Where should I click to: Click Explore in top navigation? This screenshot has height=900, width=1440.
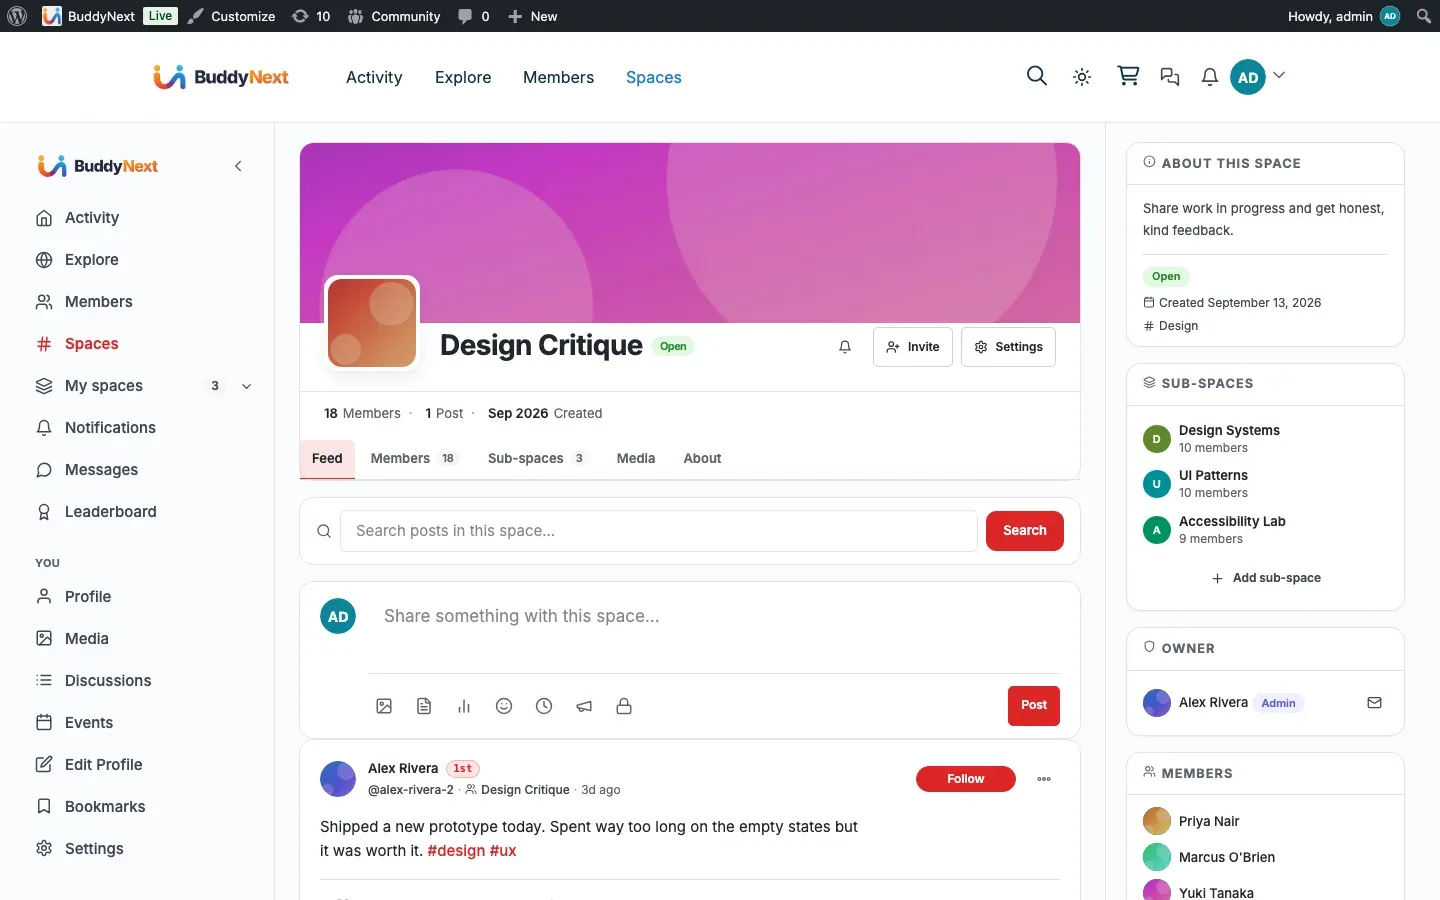463,77
